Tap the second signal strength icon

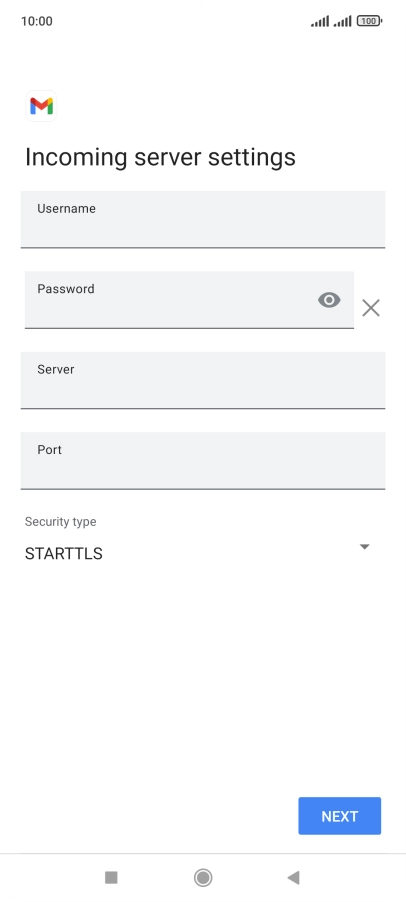(343, 21)
